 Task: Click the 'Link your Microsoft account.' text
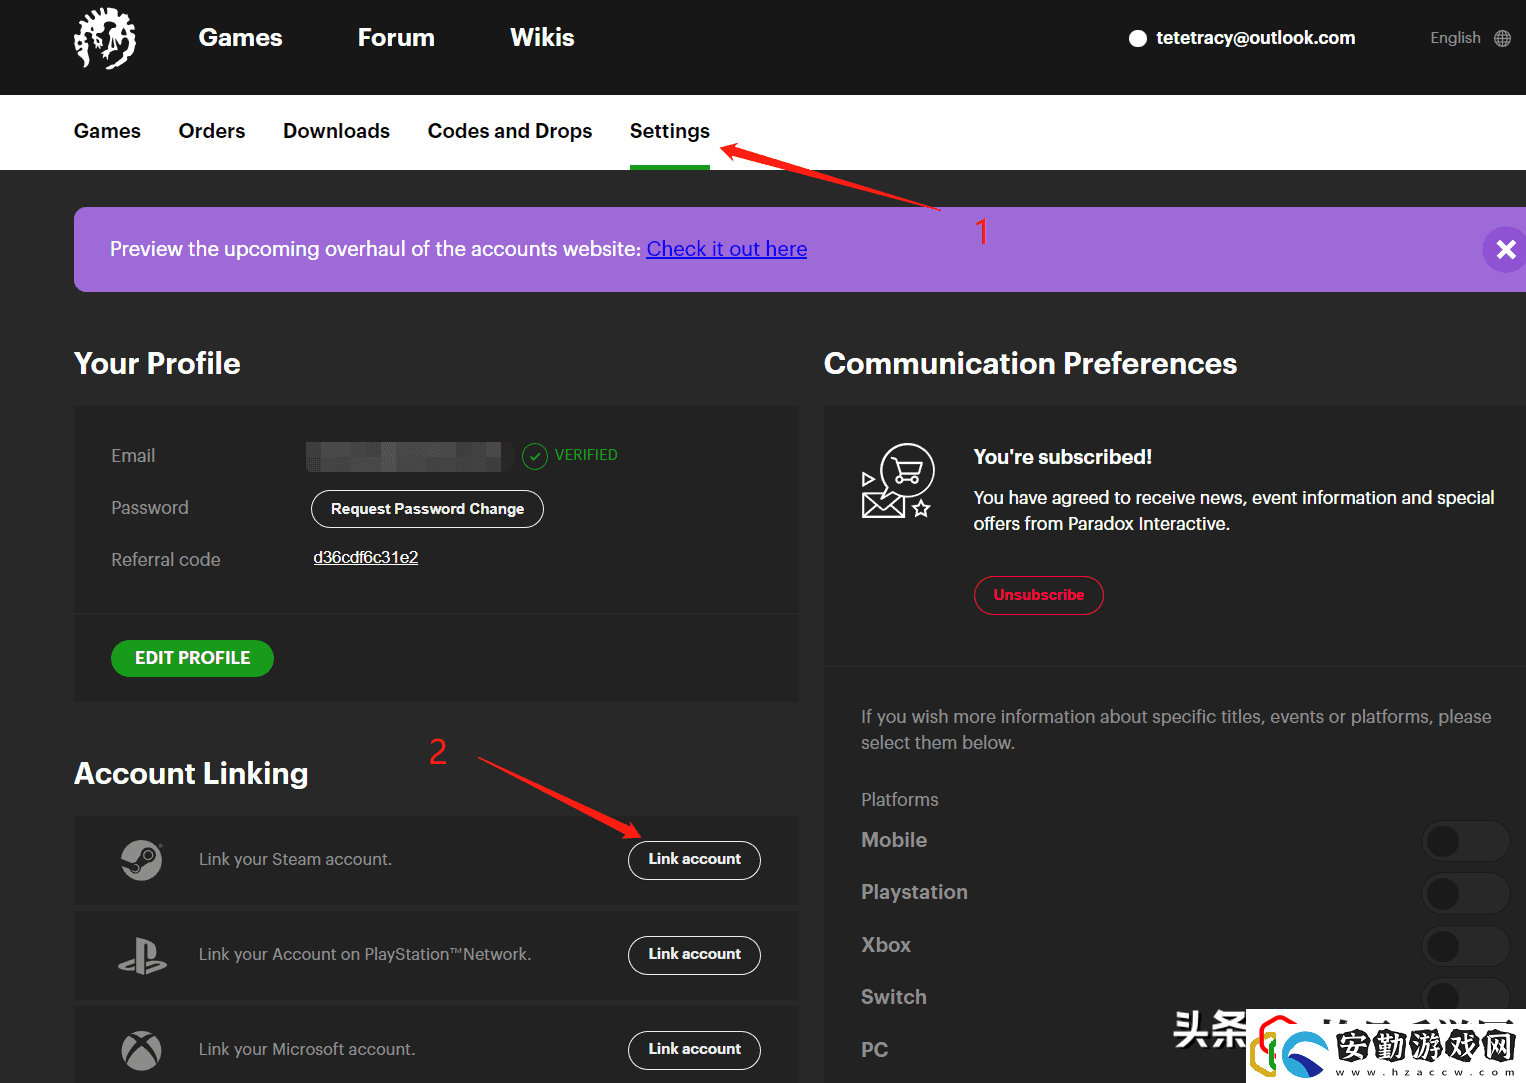[307, 1050]
